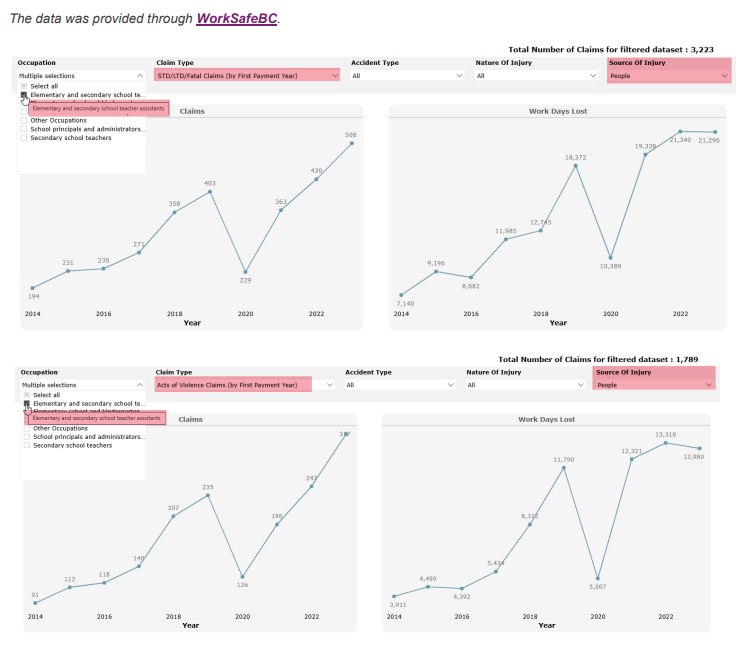
Task: Check School principals and administrators in upper list
Action: coord(25,129)
